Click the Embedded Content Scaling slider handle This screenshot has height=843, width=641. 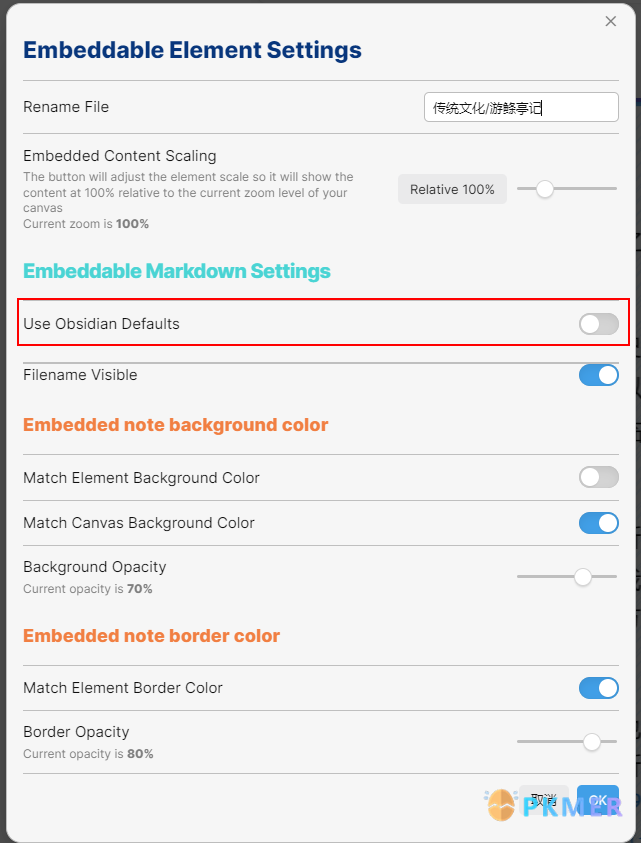tap(545, 189)
